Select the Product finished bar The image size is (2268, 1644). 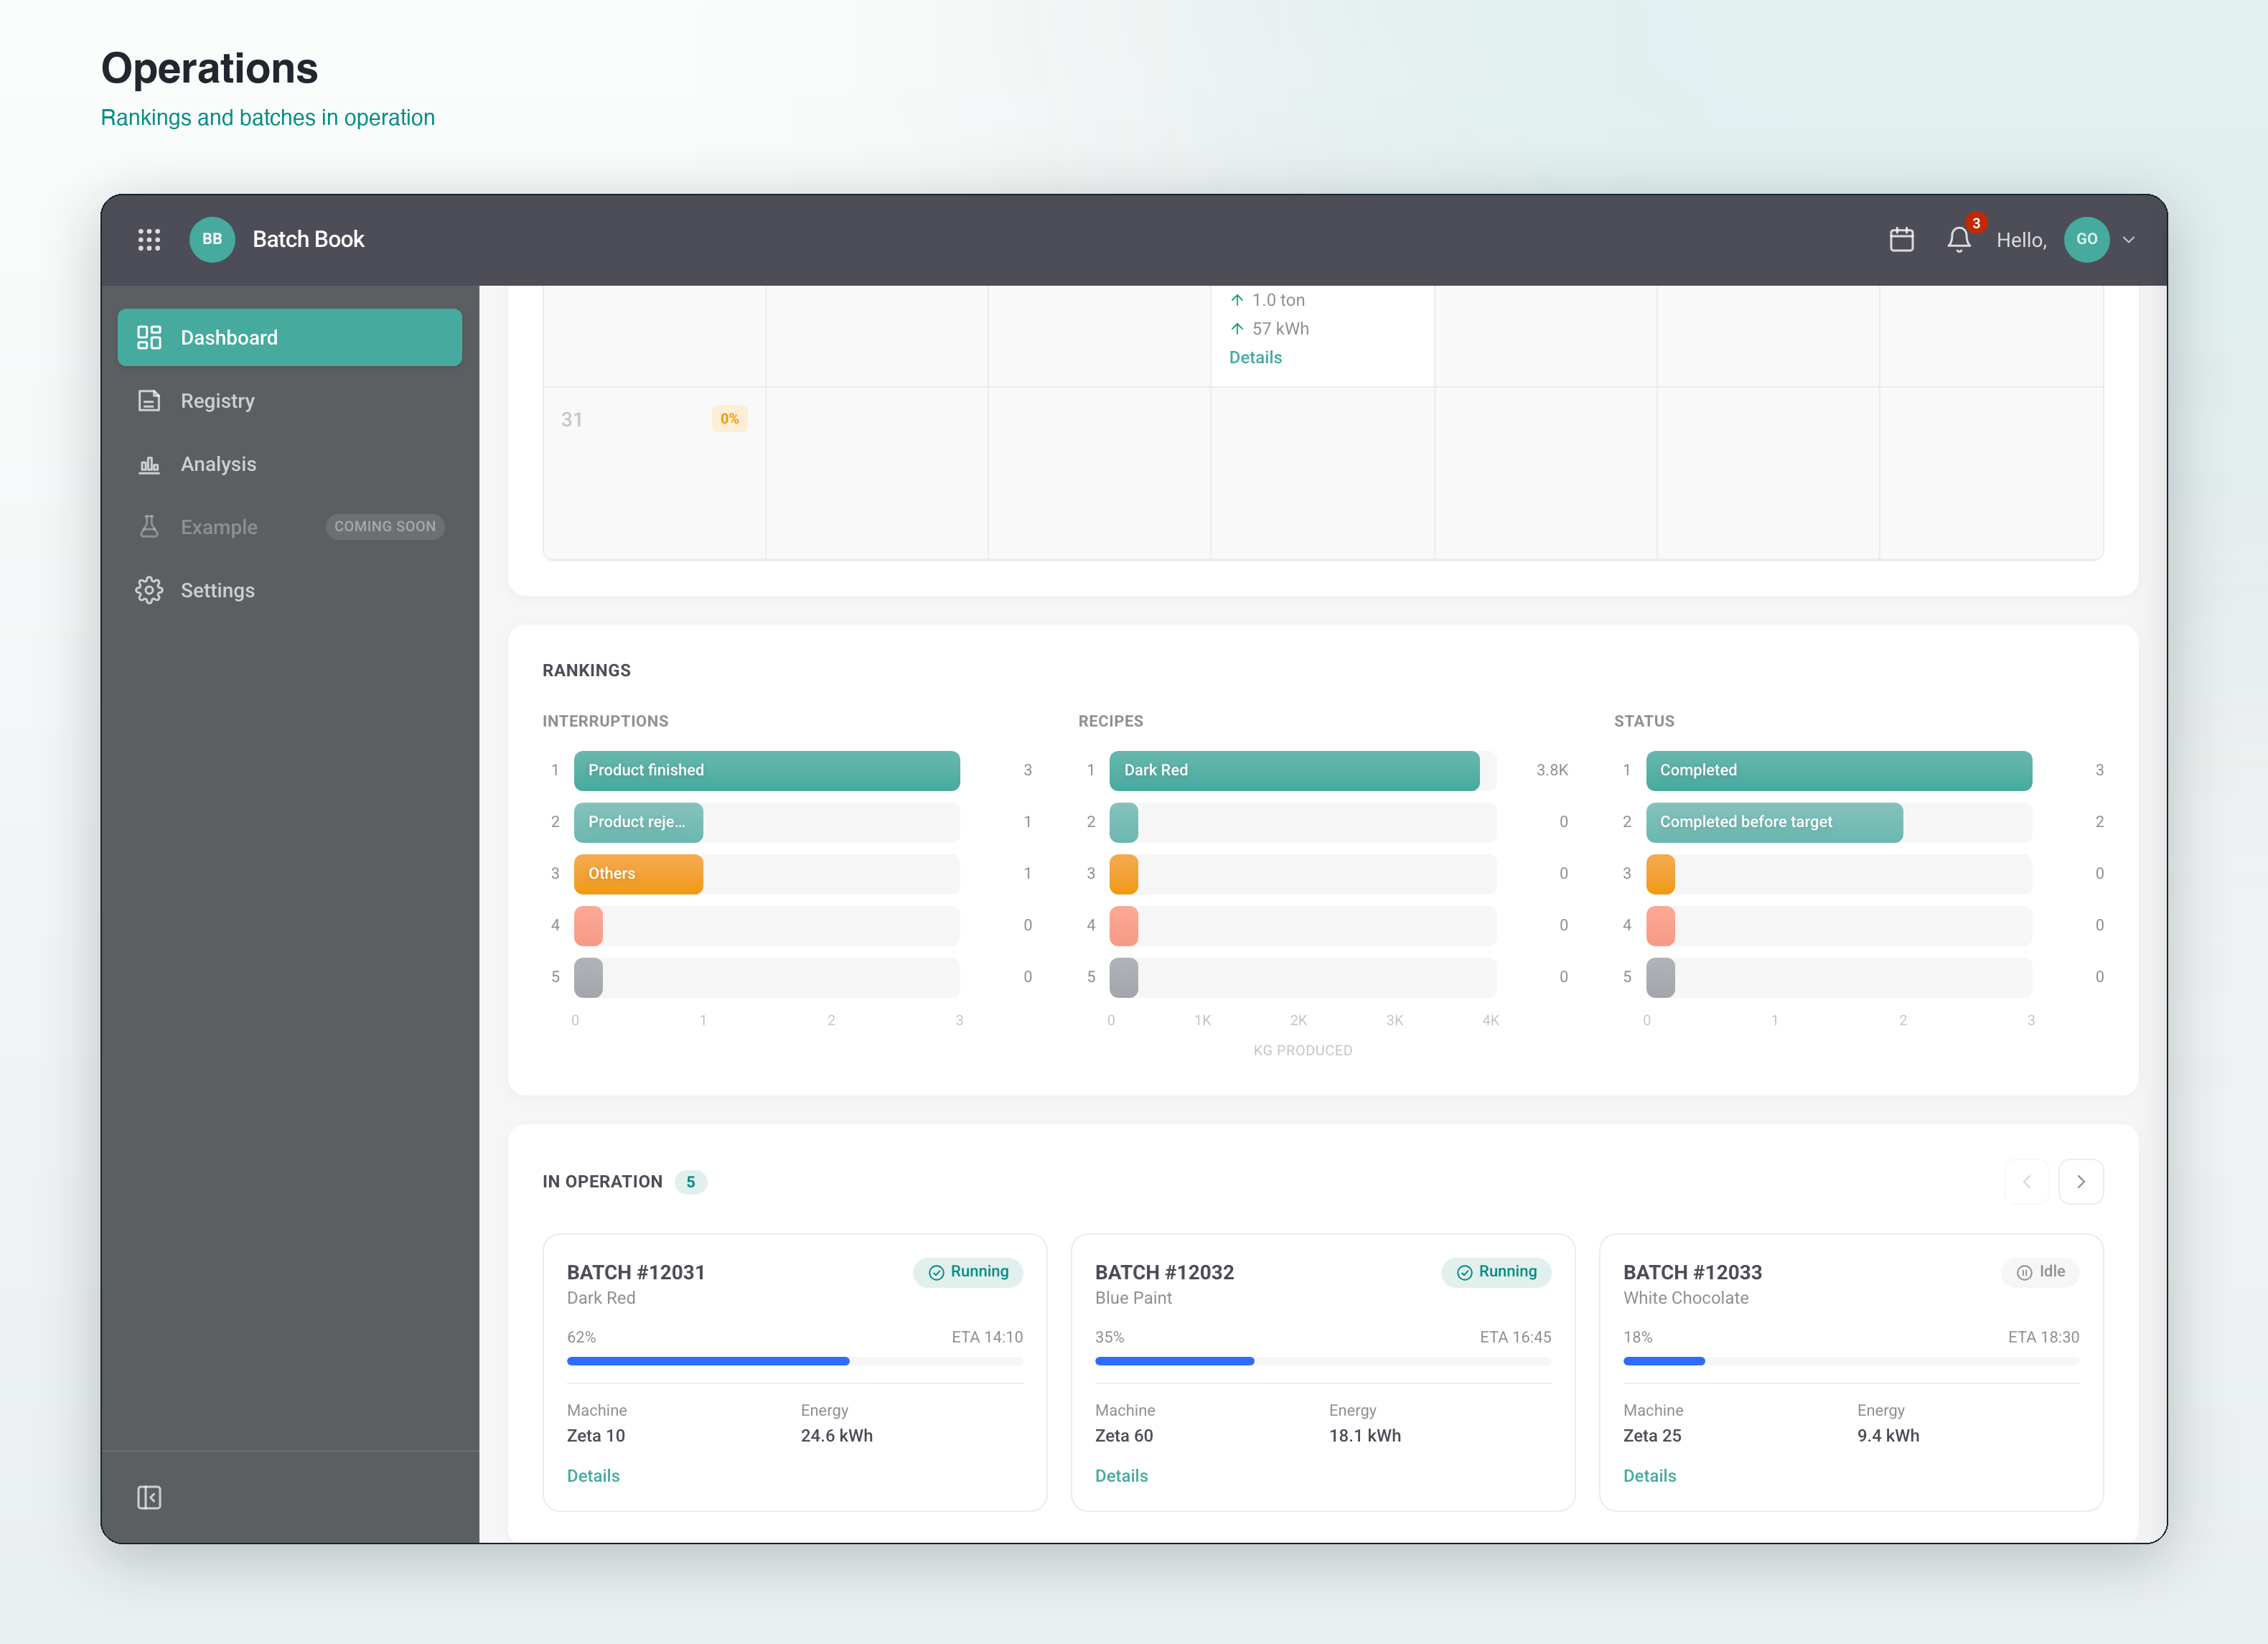[x=767, y=770]
